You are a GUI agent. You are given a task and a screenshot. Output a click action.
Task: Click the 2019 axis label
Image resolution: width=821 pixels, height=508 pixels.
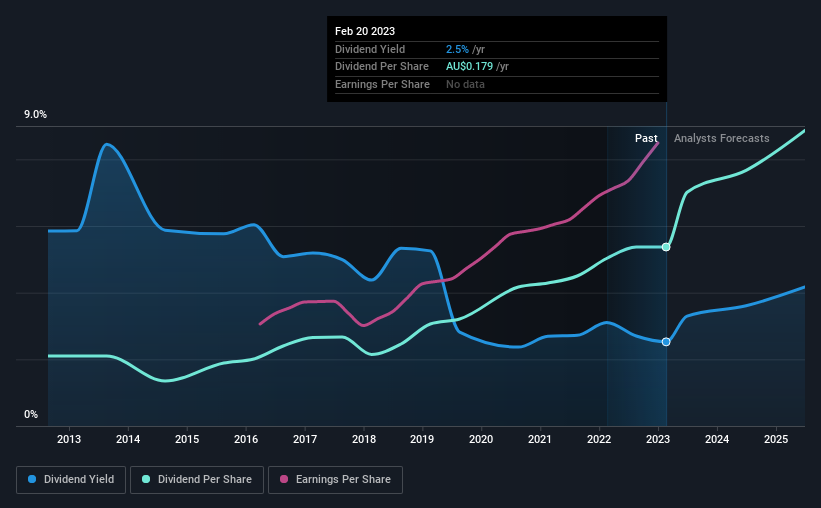click(422, 439)
